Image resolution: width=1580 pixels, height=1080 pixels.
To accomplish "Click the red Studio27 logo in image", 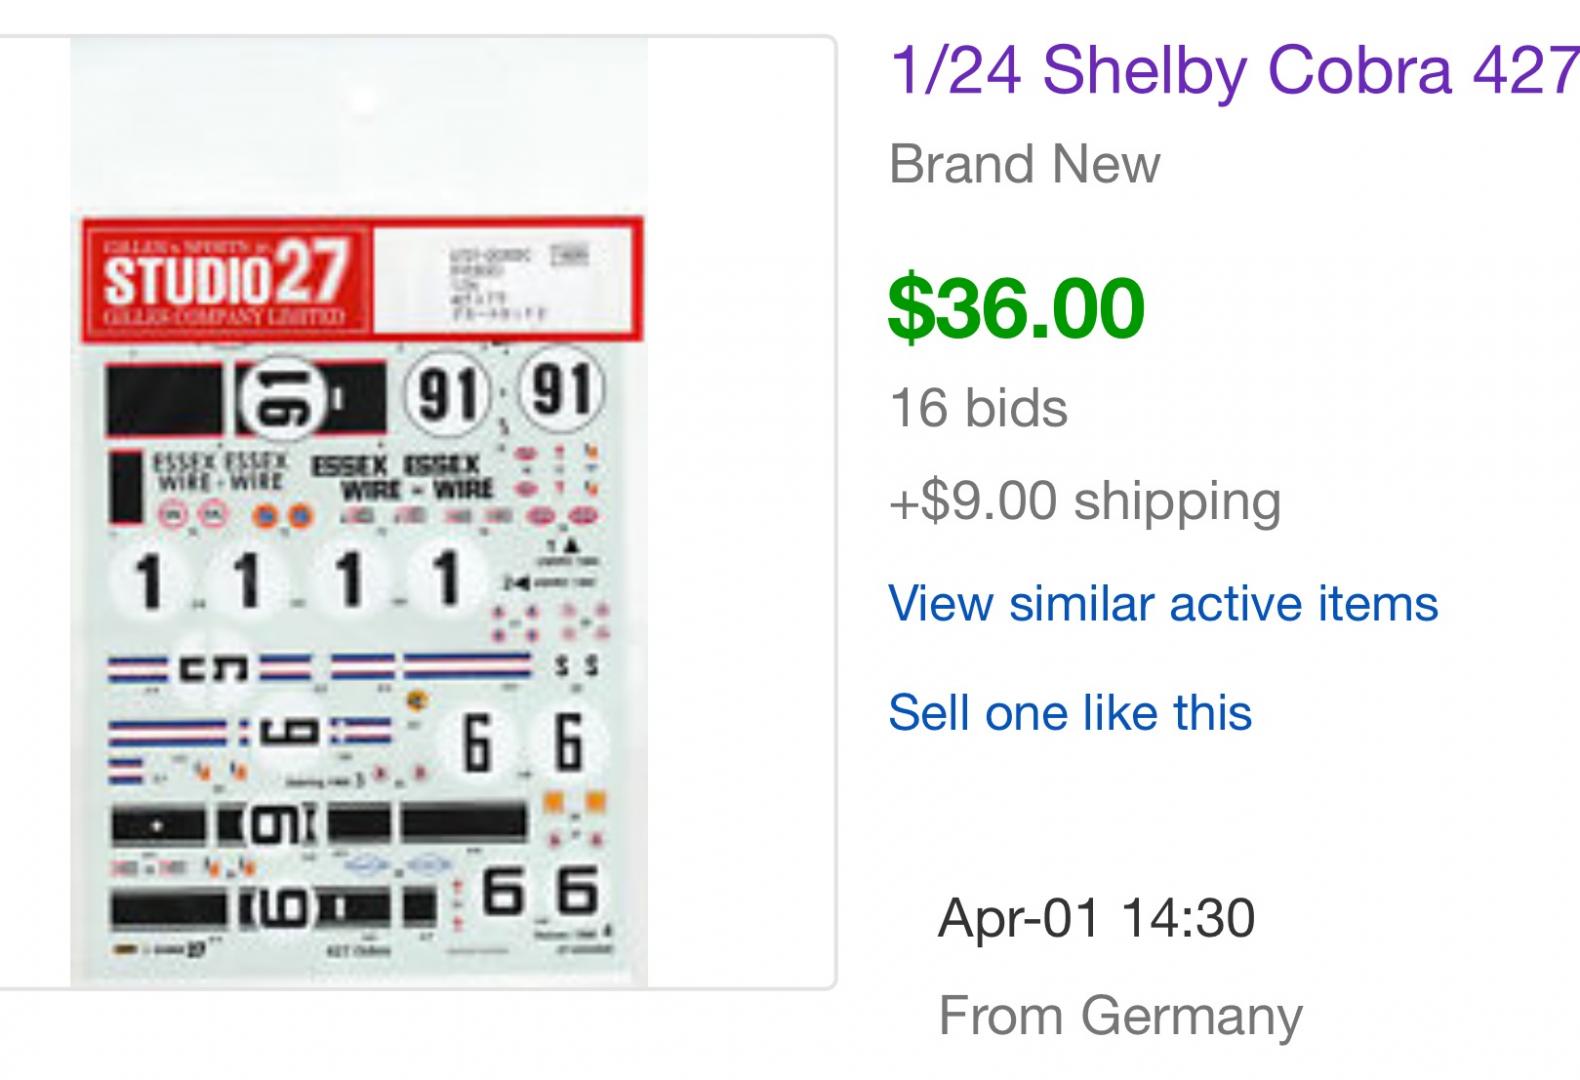I will pyautogui.click(x=227, y=280).
